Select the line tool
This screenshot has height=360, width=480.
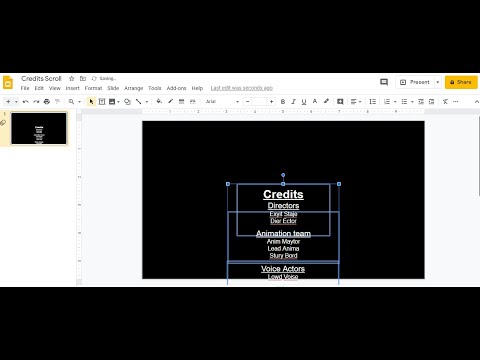(138, 101)
